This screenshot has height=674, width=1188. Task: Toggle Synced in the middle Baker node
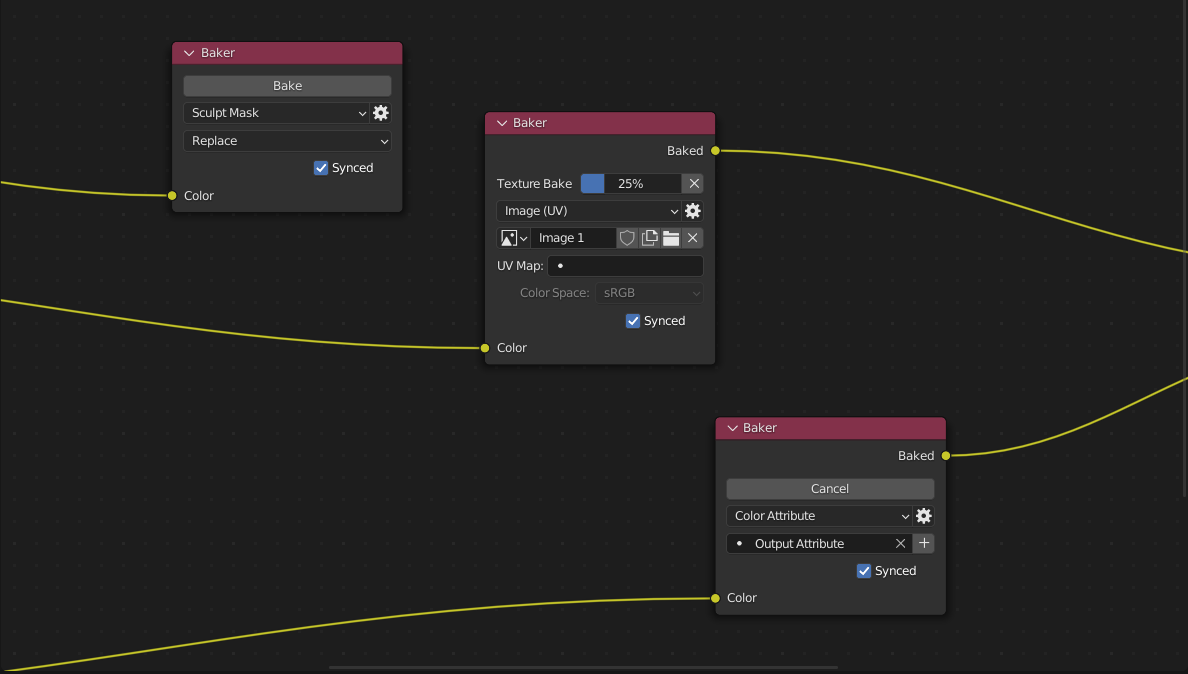point(632,320)
